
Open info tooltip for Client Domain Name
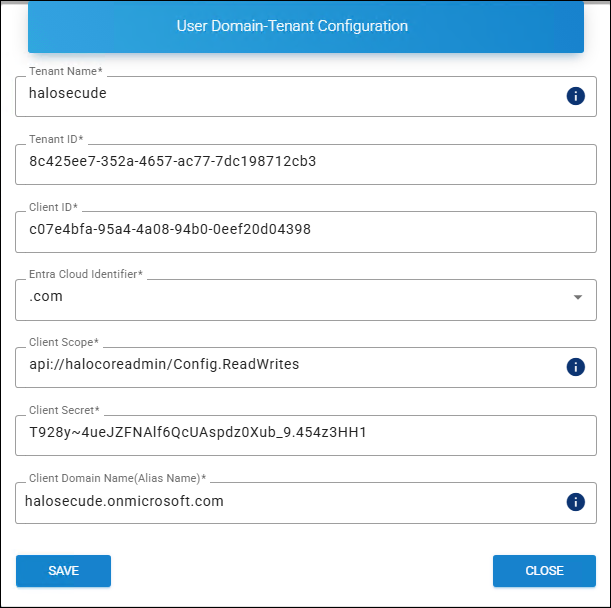point(575,502)
